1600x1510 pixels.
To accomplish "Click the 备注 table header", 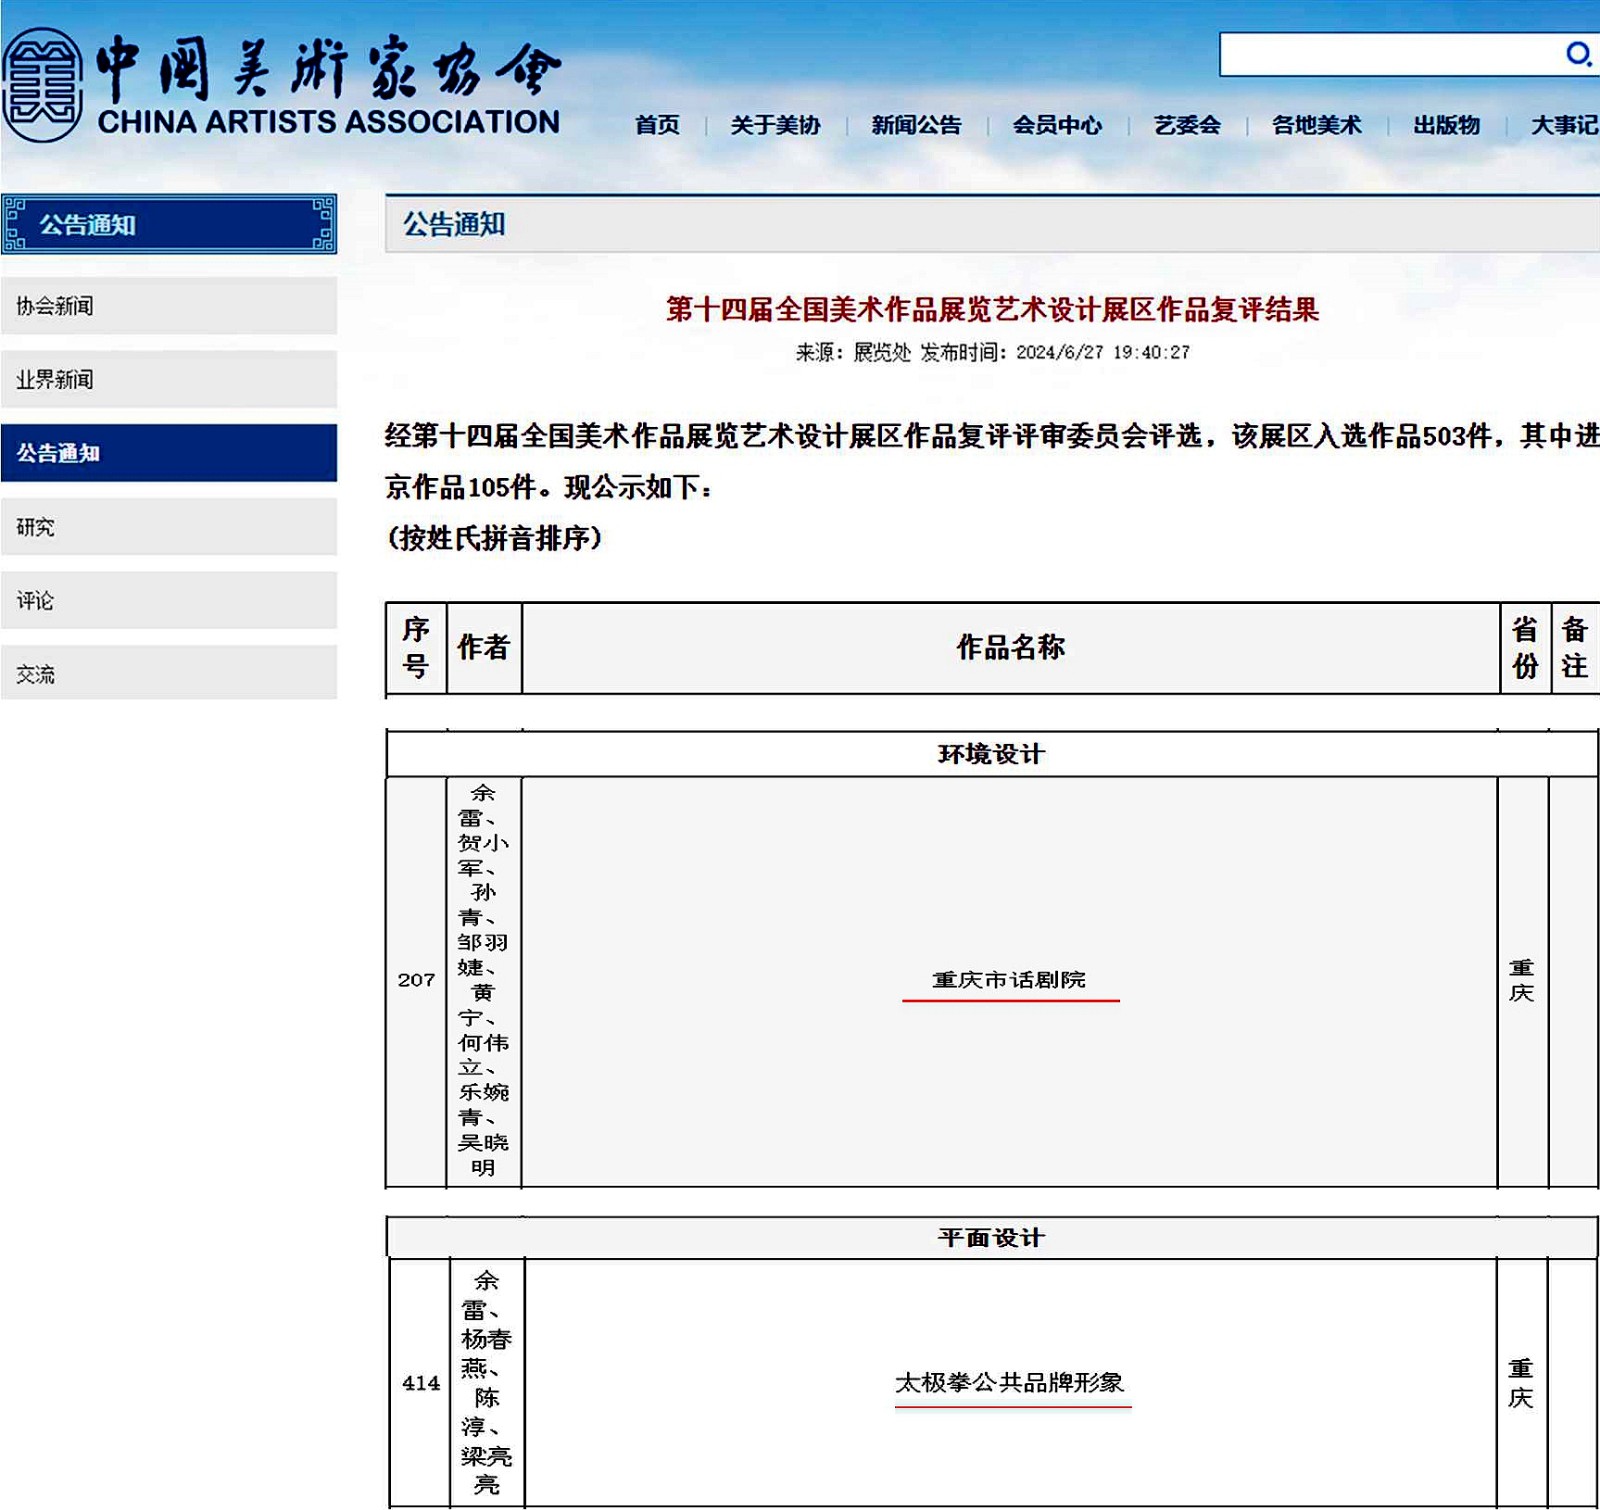I will click(x=1575, y=647).
